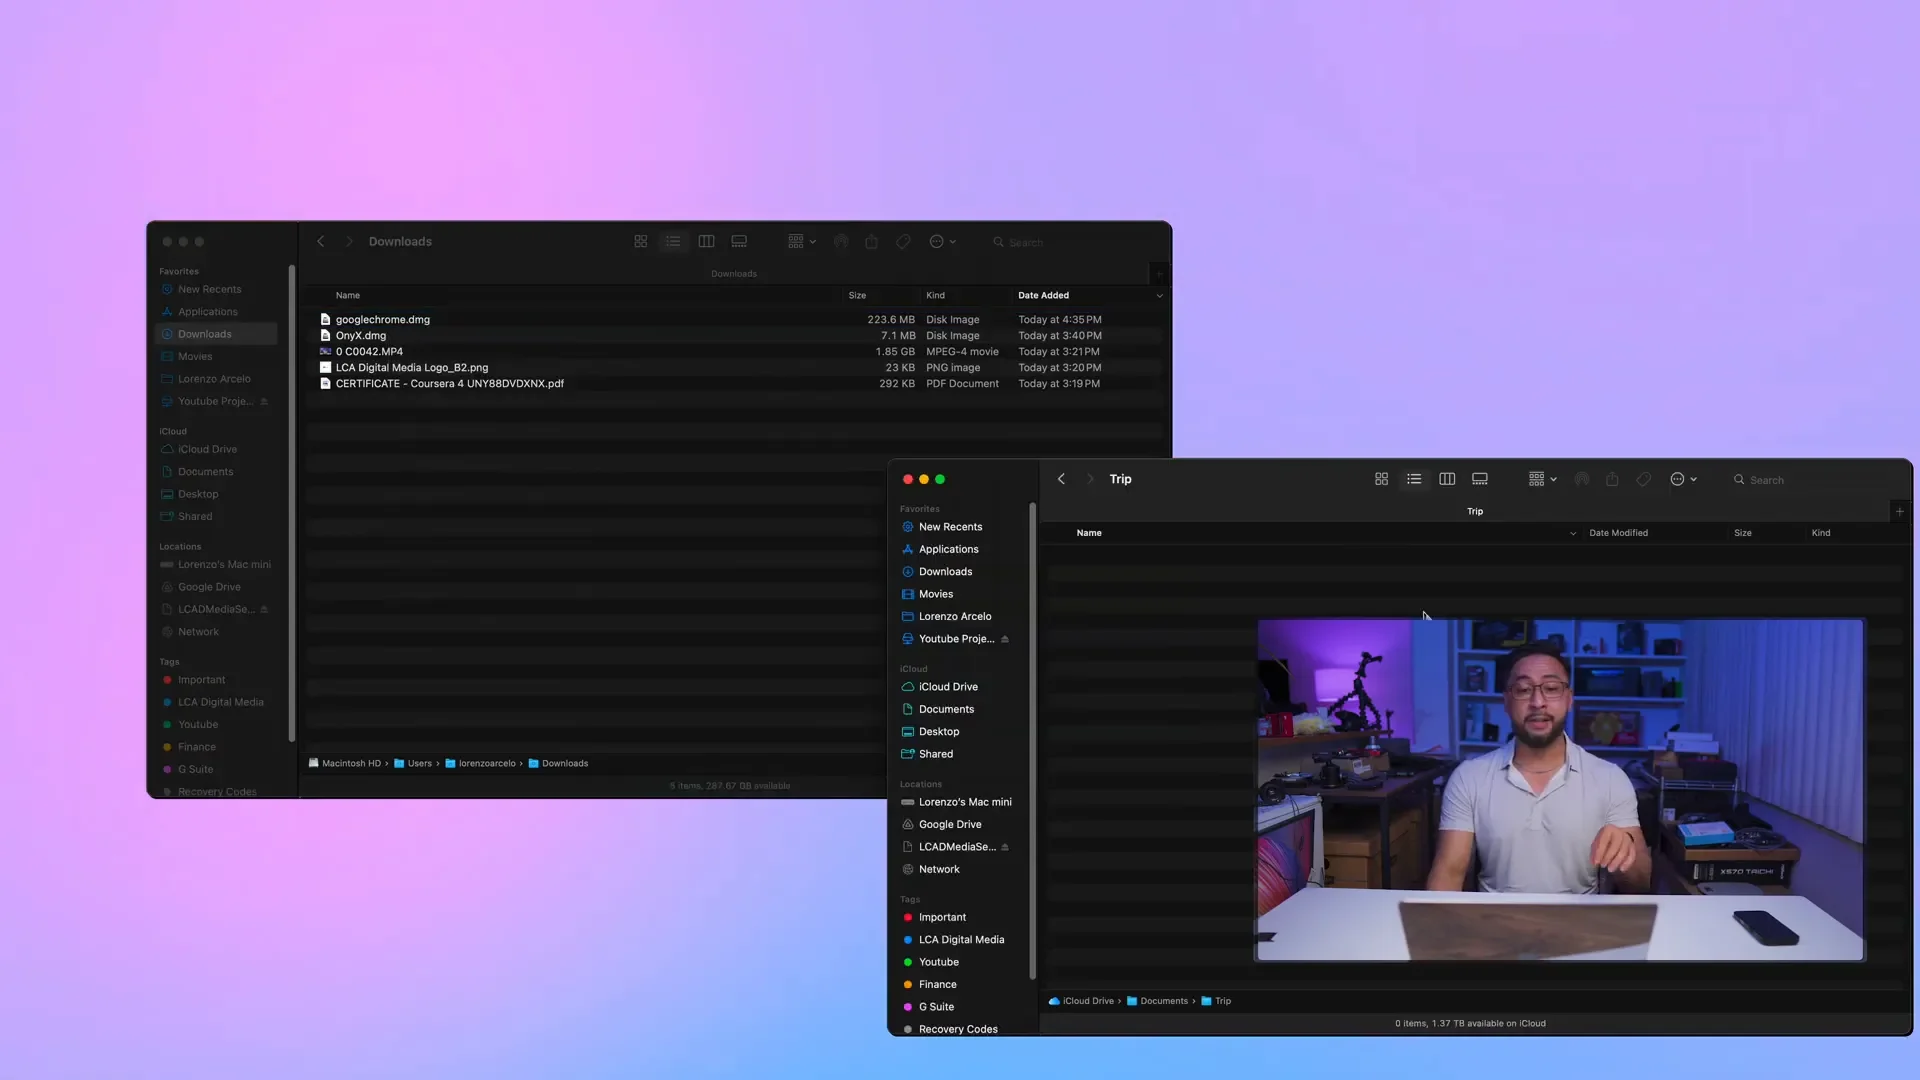The height and width of the screenshot is (1080, 1920).
Task: Go back in the Trip window
Action: (1061, 479)
